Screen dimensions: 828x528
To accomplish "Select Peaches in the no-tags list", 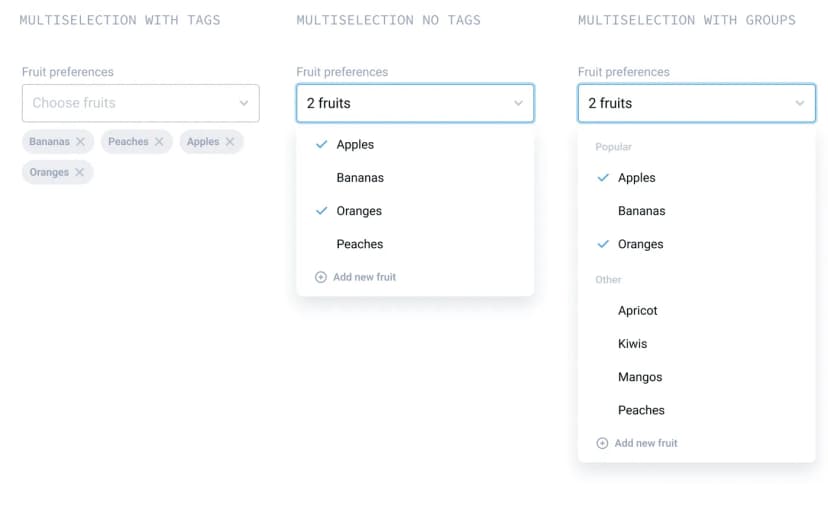I will (x=415, y=244).
